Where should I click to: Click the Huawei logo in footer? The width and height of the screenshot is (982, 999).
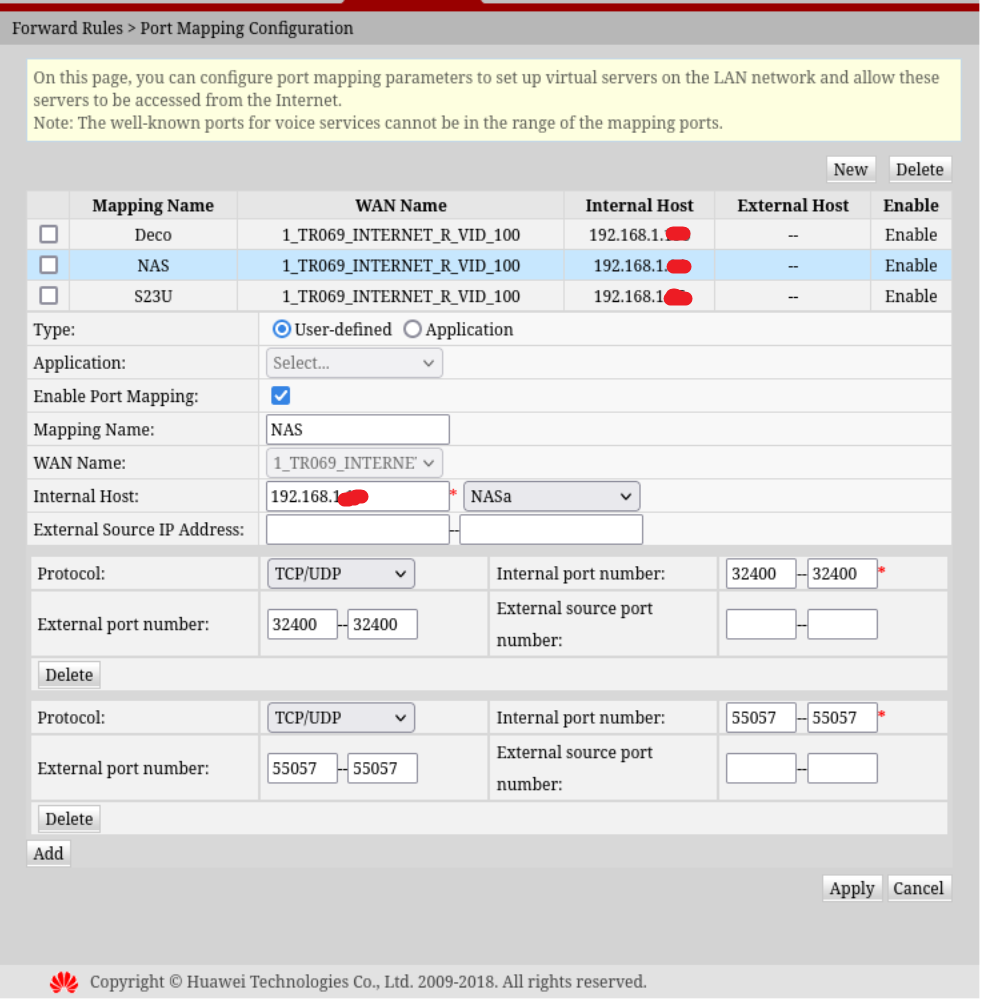coord(64,983)
